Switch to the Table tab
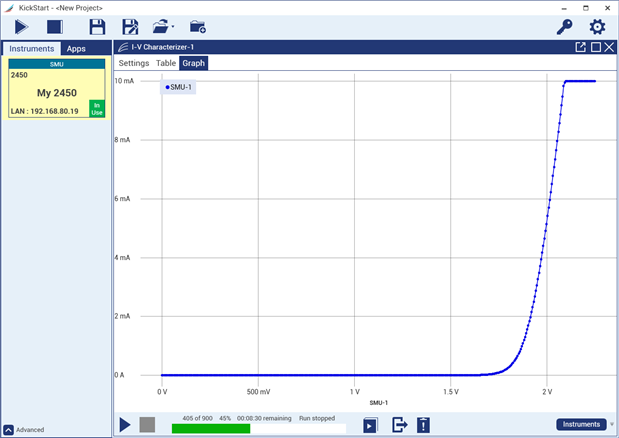 click(x=166, y=63)
